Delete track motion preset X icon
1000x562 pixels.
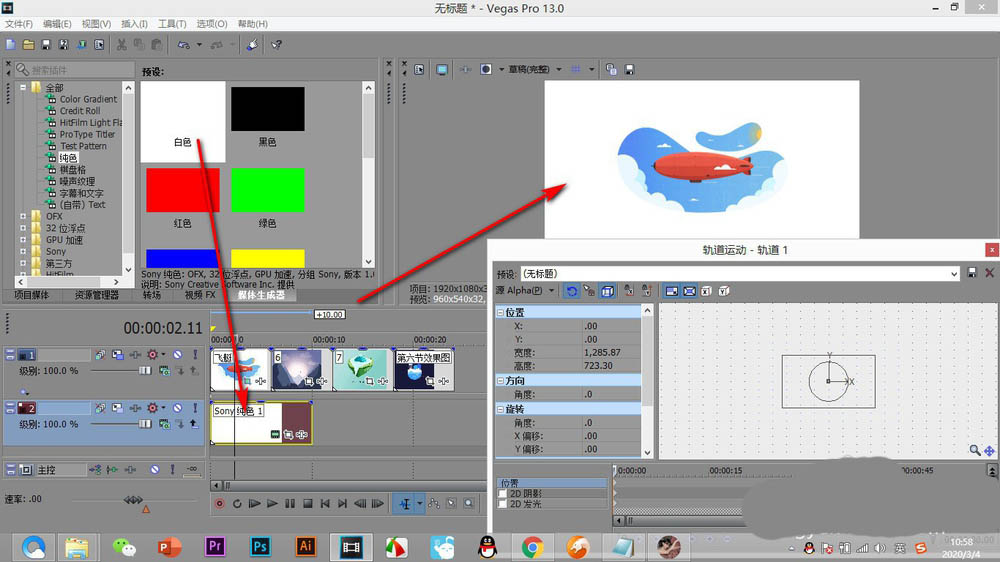pos(989,273)
